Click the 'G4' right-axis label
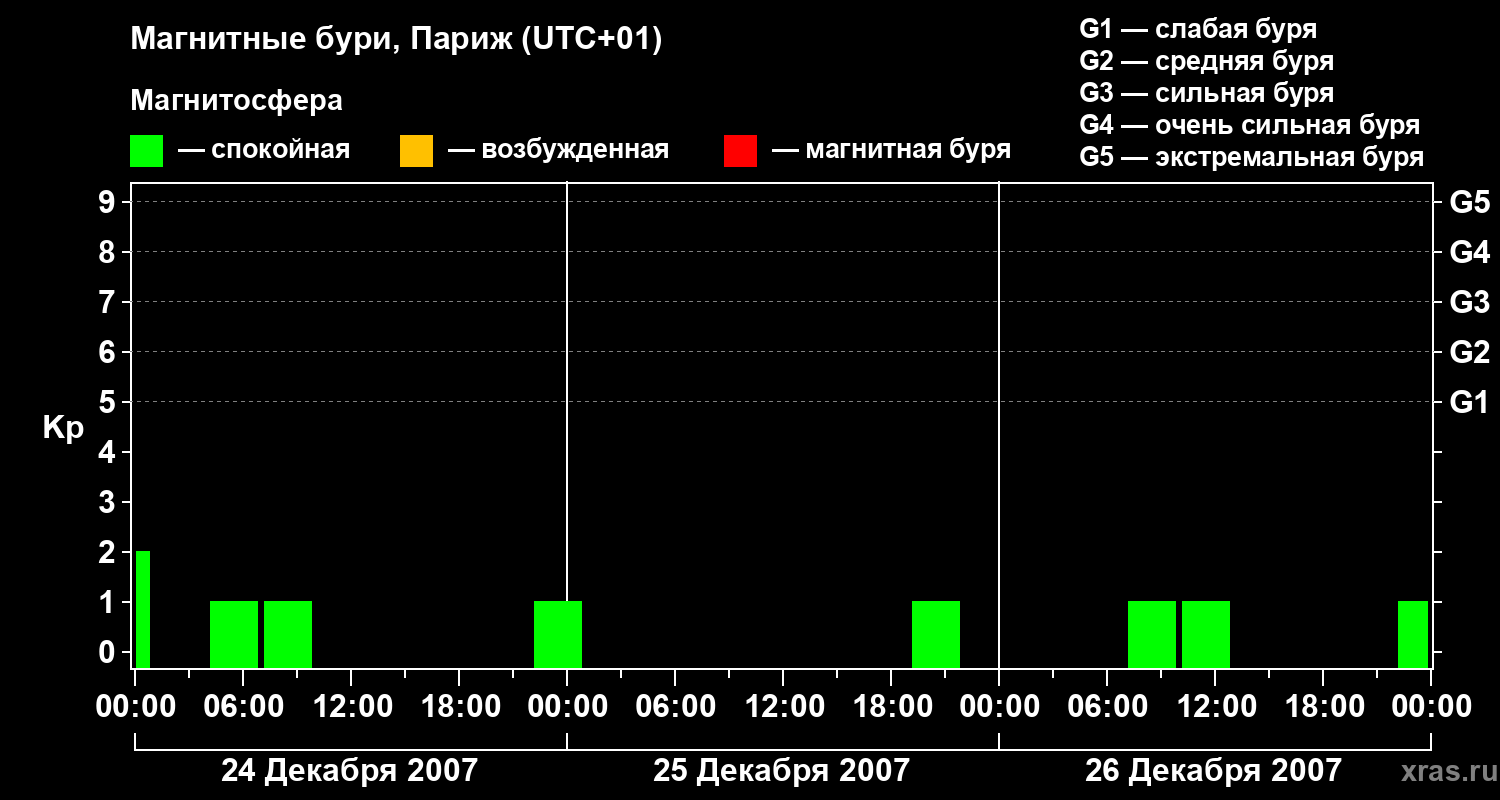Image resolution: width=1500 pixels, height=800 pixels. pyautogui.click(x=1470, y=253)
